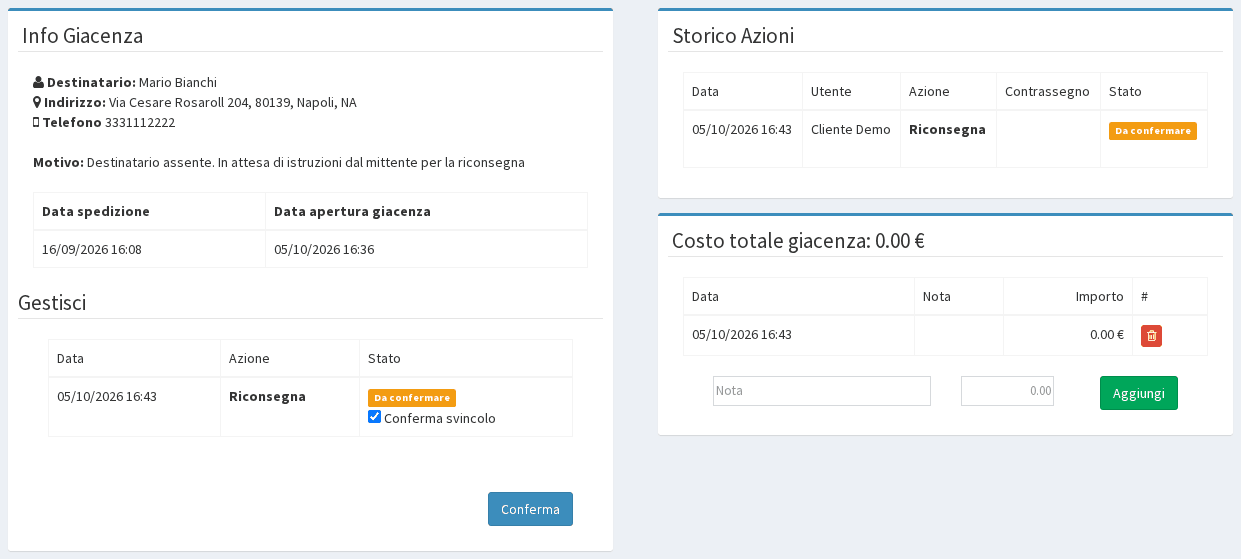The image size is (1241, 559).
Task: Click date 05/10/2026 16:43 in cost table
Action: (742, 334)
